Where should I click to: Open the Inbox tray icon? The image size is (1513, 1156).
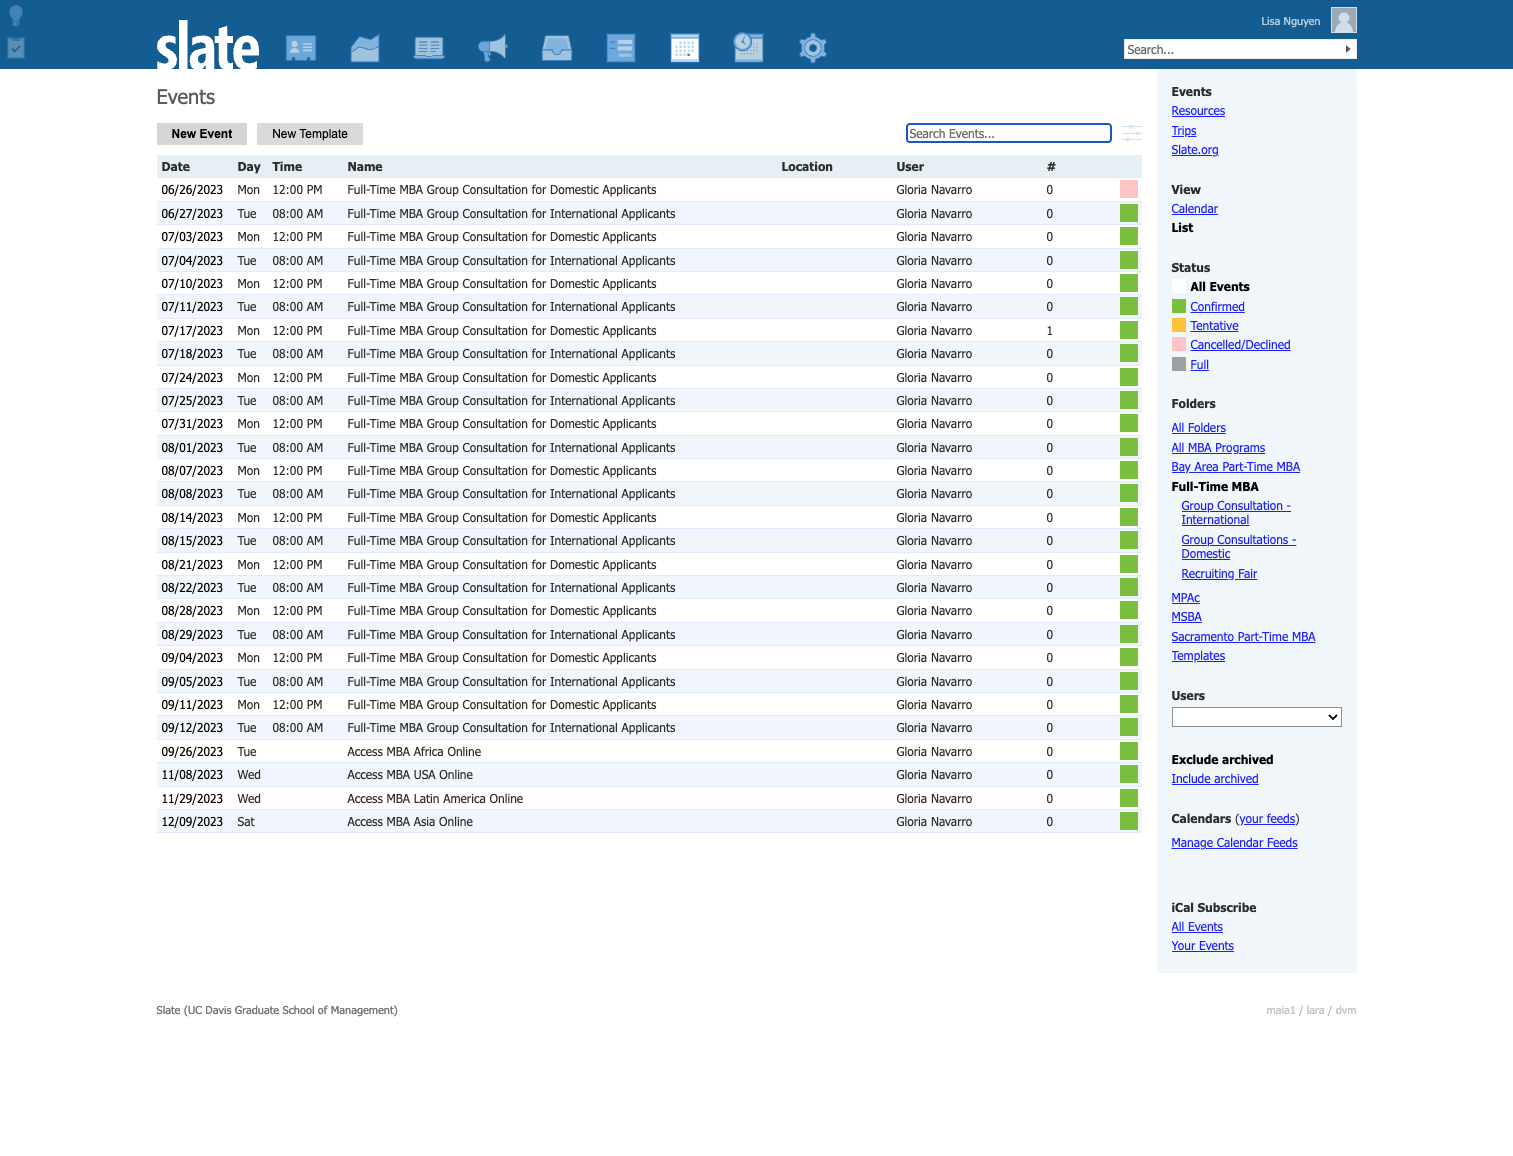[557, 48]
